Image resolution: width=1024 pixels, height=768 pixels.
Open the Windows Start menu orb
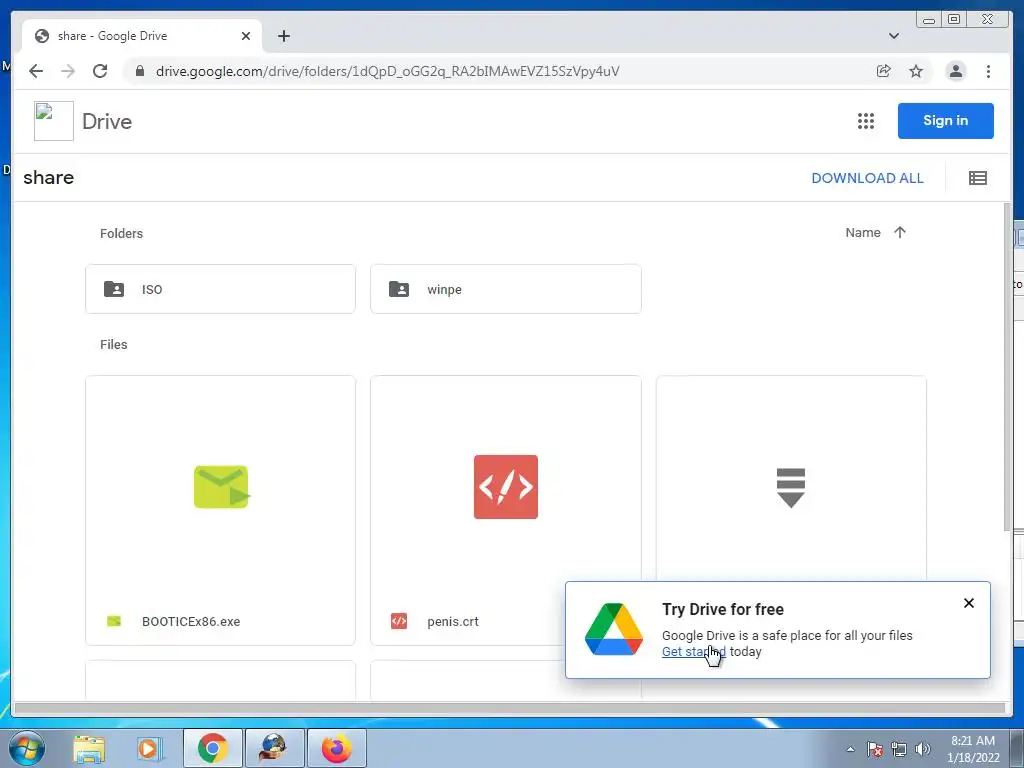(27, 748)
